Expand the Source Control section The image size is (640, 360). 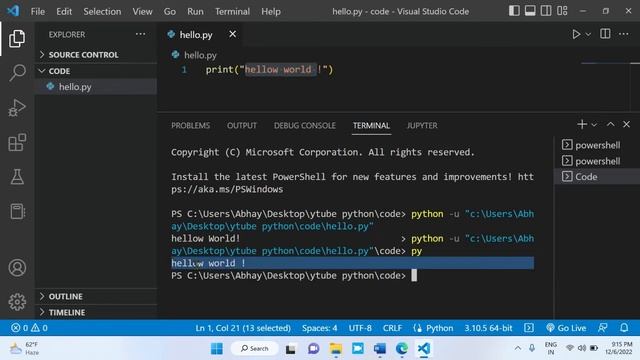96,55
